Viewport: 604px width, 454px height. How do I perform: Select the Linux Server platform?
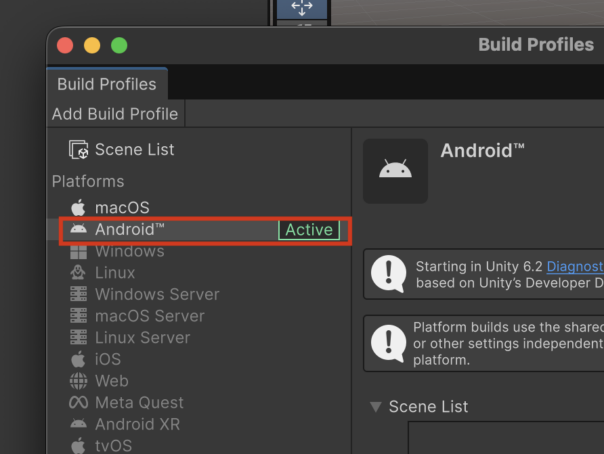pos(142,338)
